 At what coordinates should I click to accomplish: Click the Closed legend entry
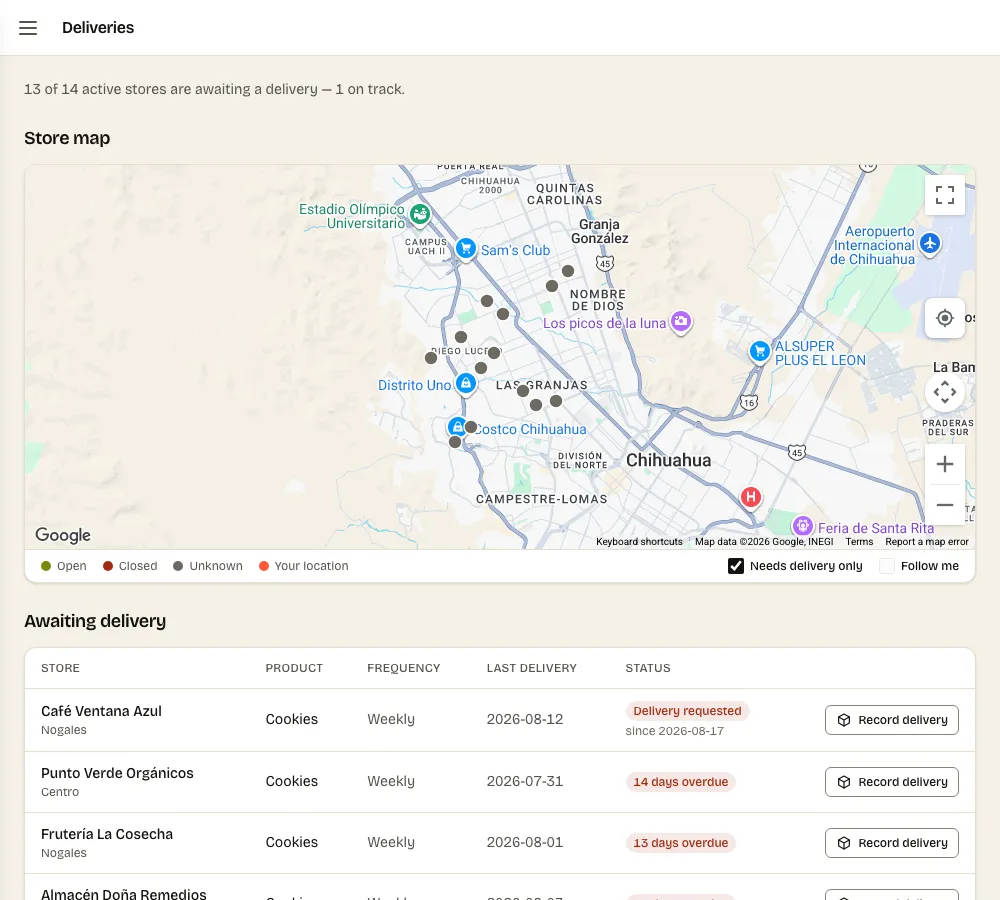(x=130, y=566)
